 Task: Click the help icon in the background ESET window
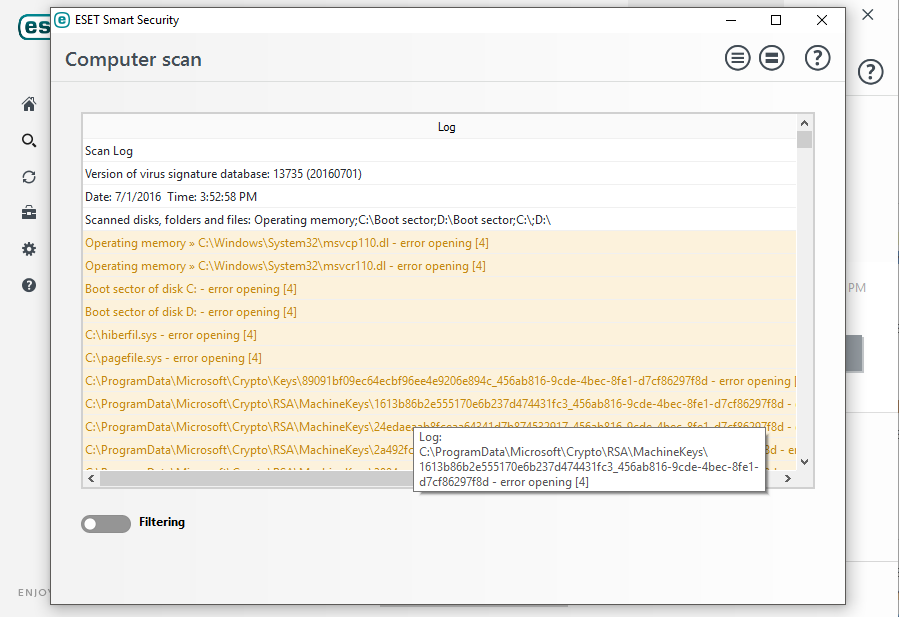click(870, 72)
